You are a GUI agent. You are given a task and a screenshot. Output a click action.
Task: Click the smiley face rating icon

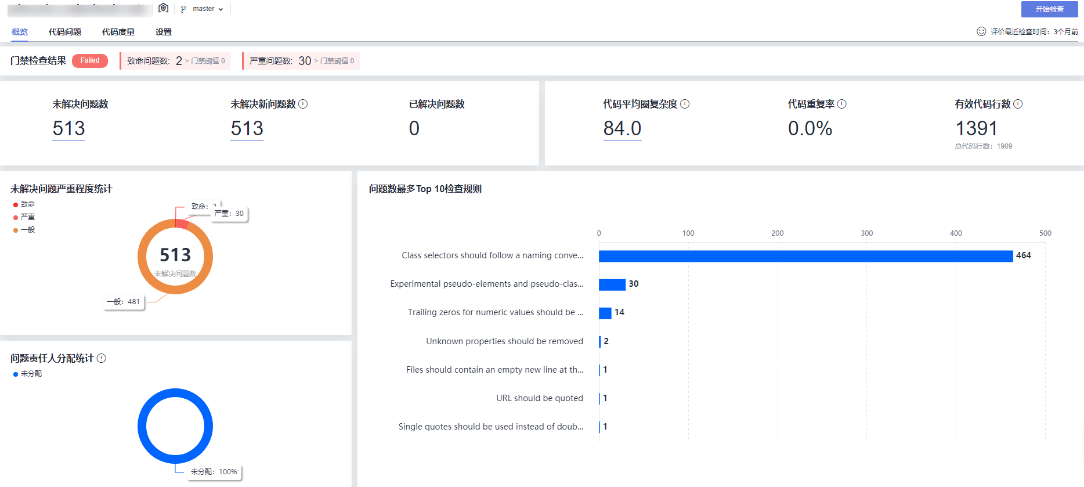(x=981, y=32)
